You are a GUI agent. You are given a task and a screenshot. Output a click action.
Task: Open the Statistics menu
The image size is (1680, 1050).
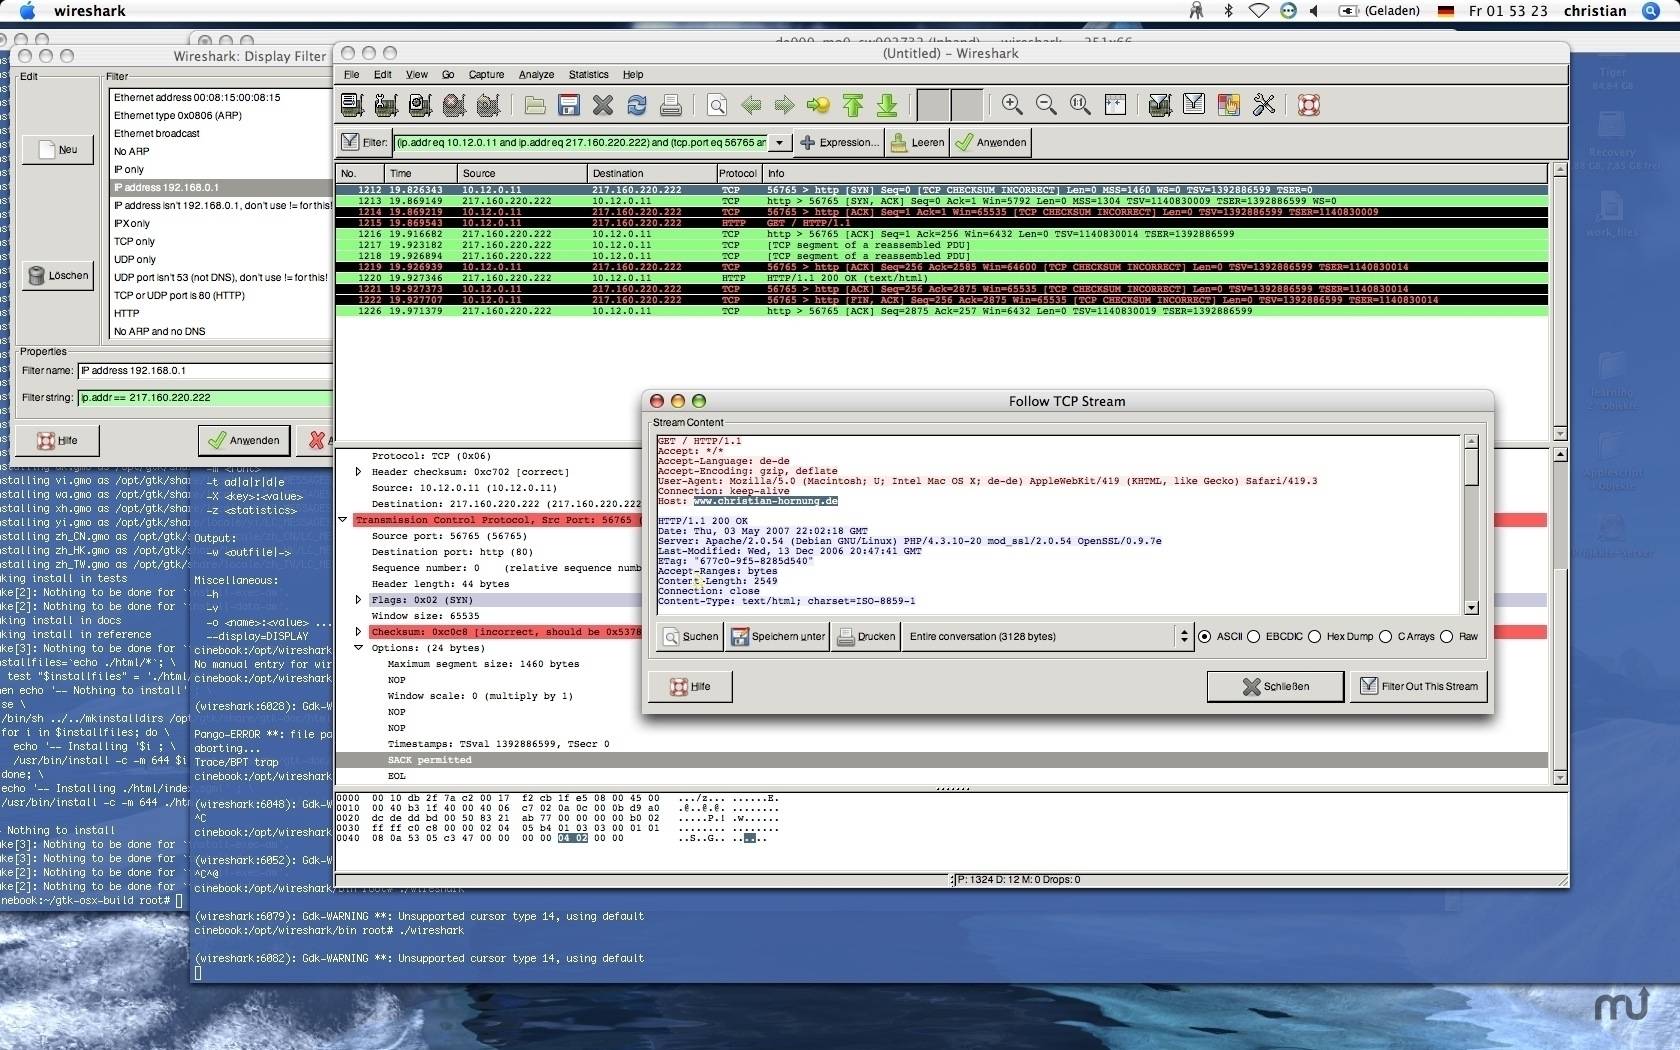588,75
